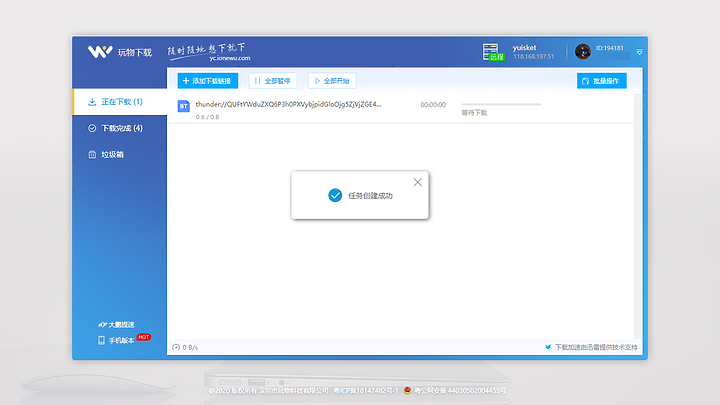Screen dimensions: 720x405
Task: Click the 任务创建成功 message text
Action: click(370, 196)
